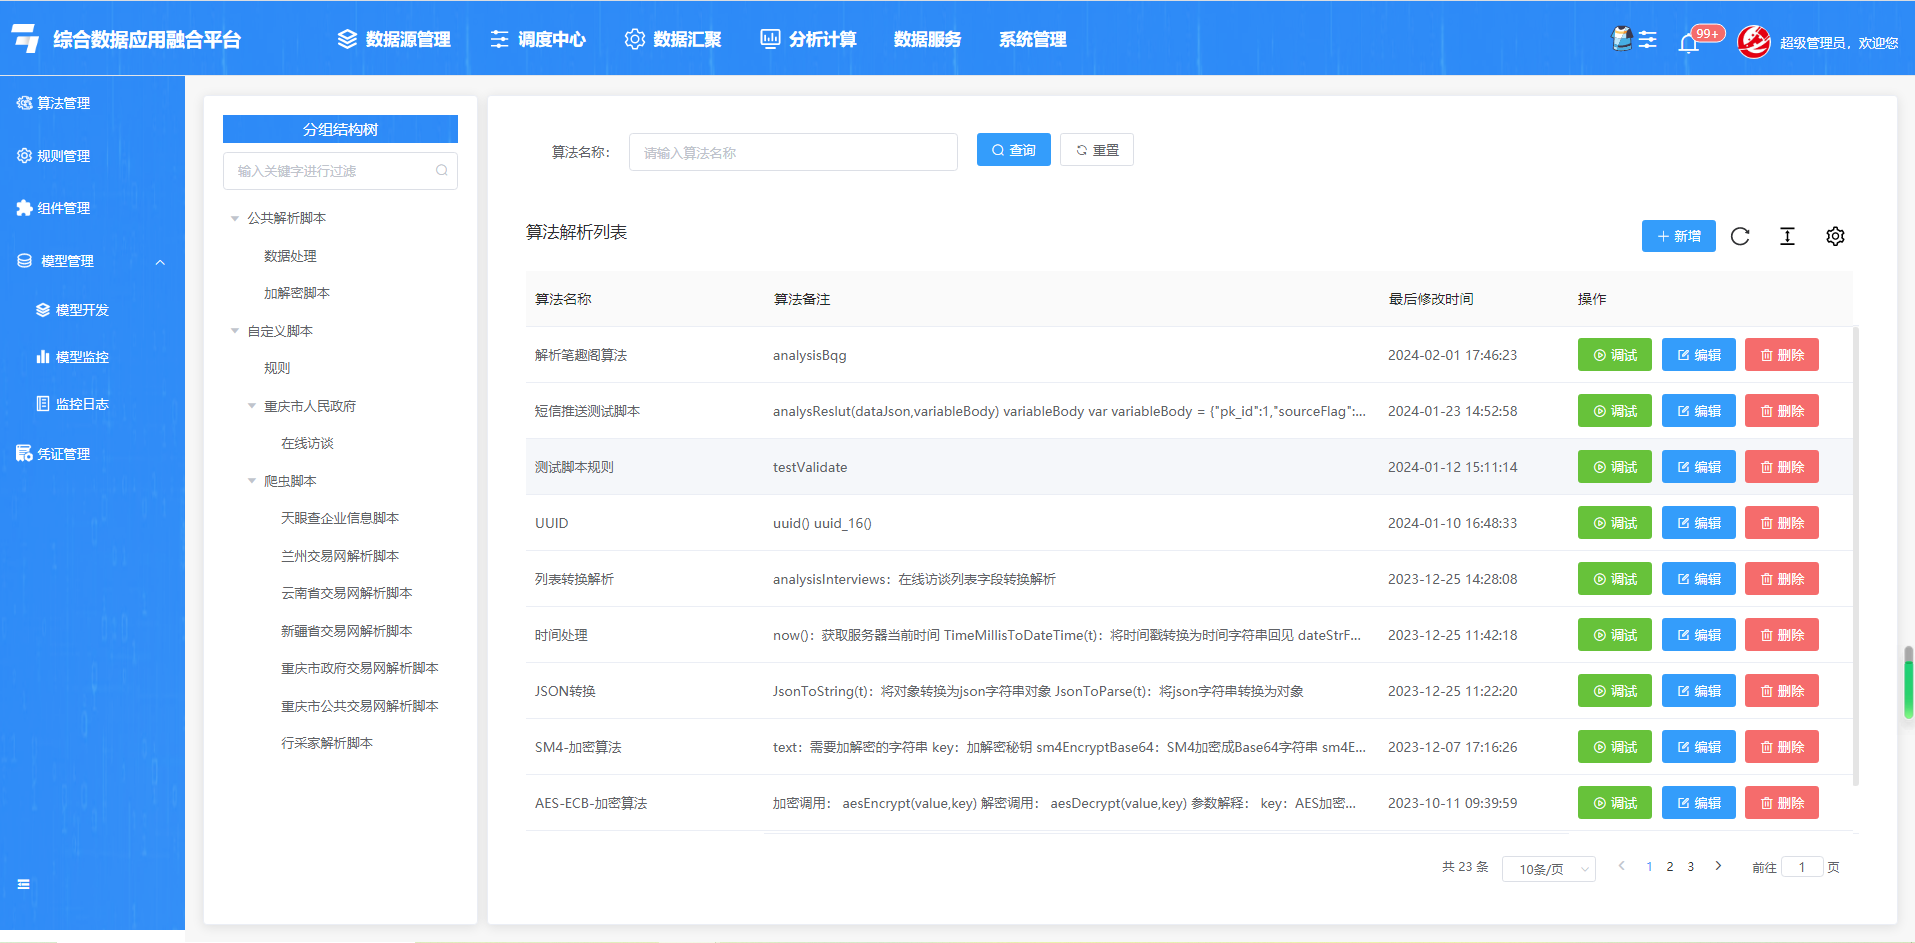Screen dimensions: 1915x943
Task: Go to next page arrow
Action: pos(1718,866)
